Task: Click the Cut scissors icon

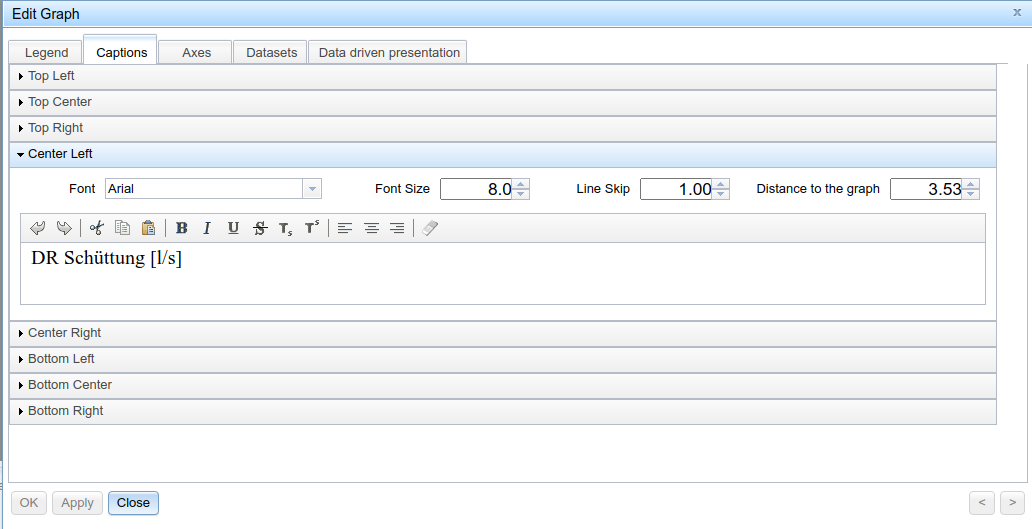Action: pos(97,228)
